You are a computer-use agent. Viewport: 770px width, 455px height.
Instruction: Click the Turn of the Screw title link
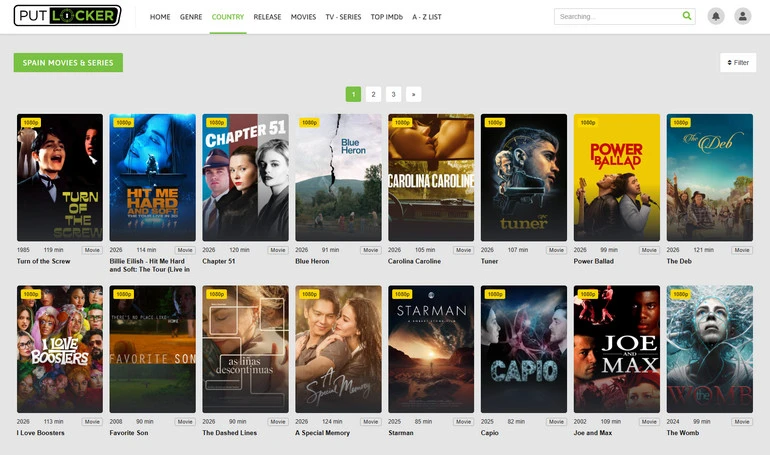click(x=44, y=261)
